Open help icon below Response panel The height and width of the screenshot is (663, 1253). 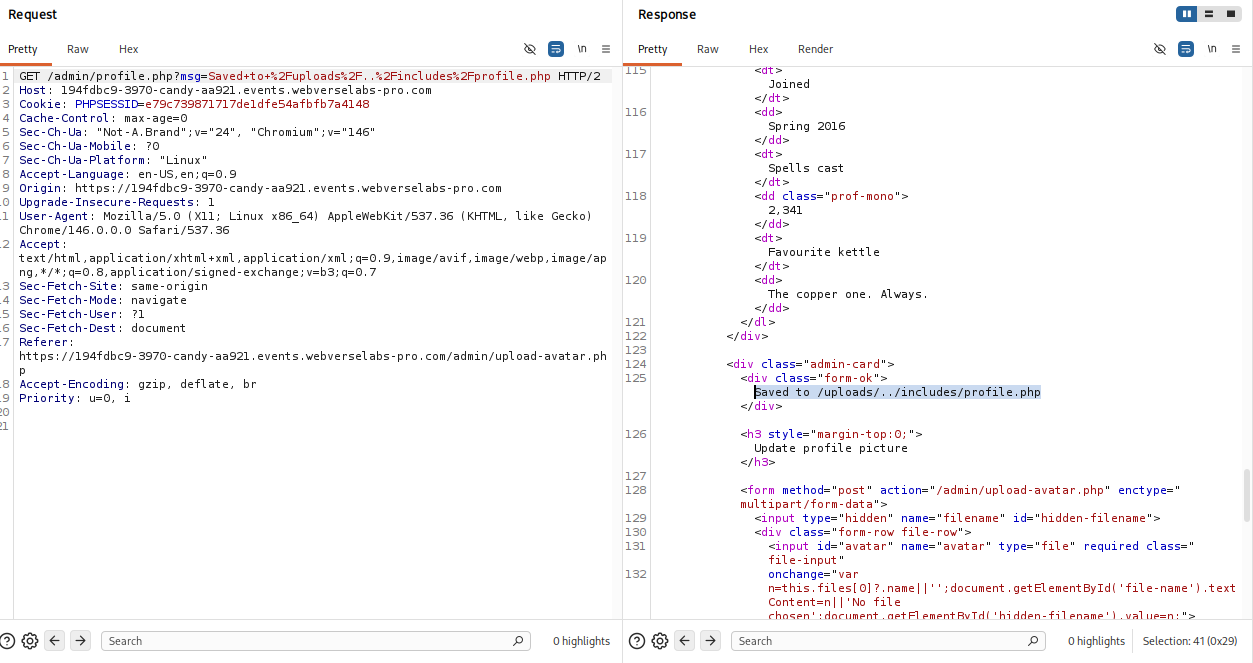[x=638, y=641]
